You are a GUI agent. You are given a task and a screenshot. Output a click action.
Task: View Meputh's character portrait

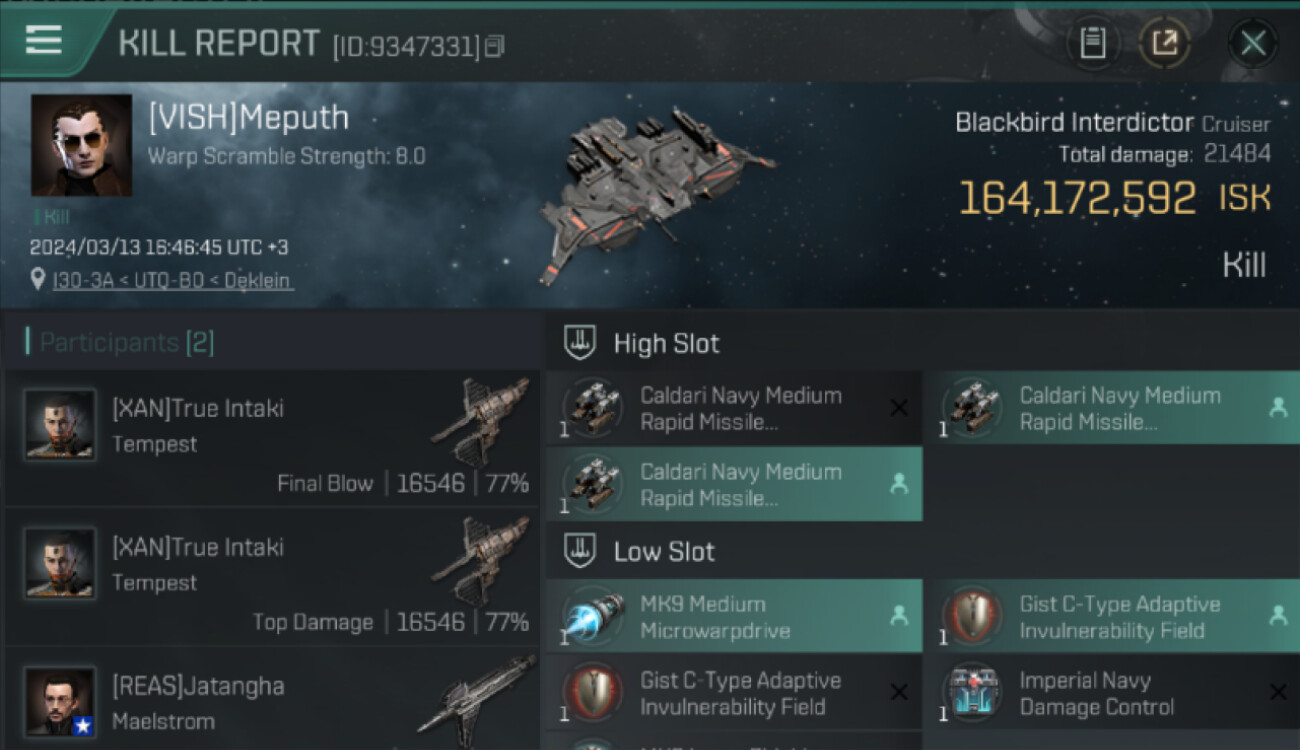tap(81, 146)
